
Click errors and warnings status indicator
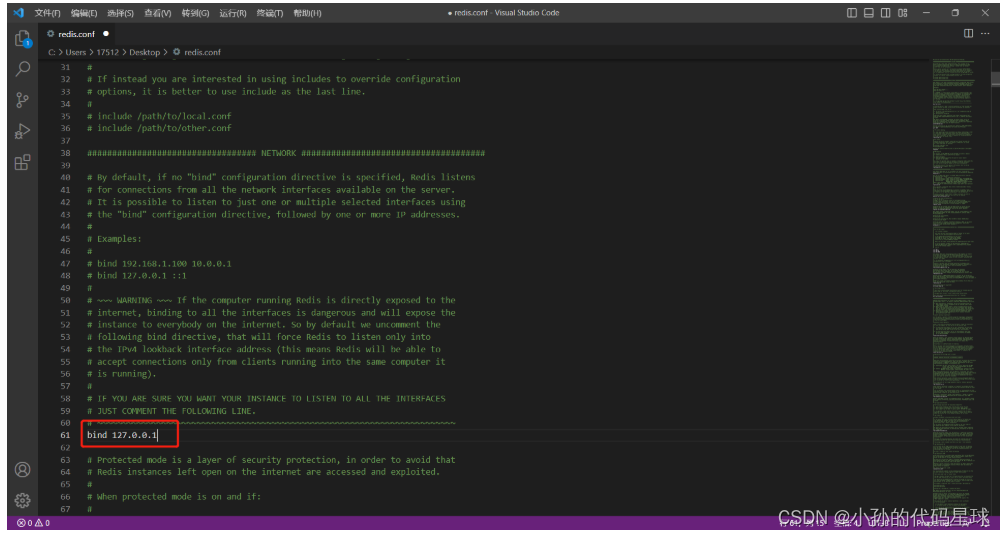pos(33,523)
